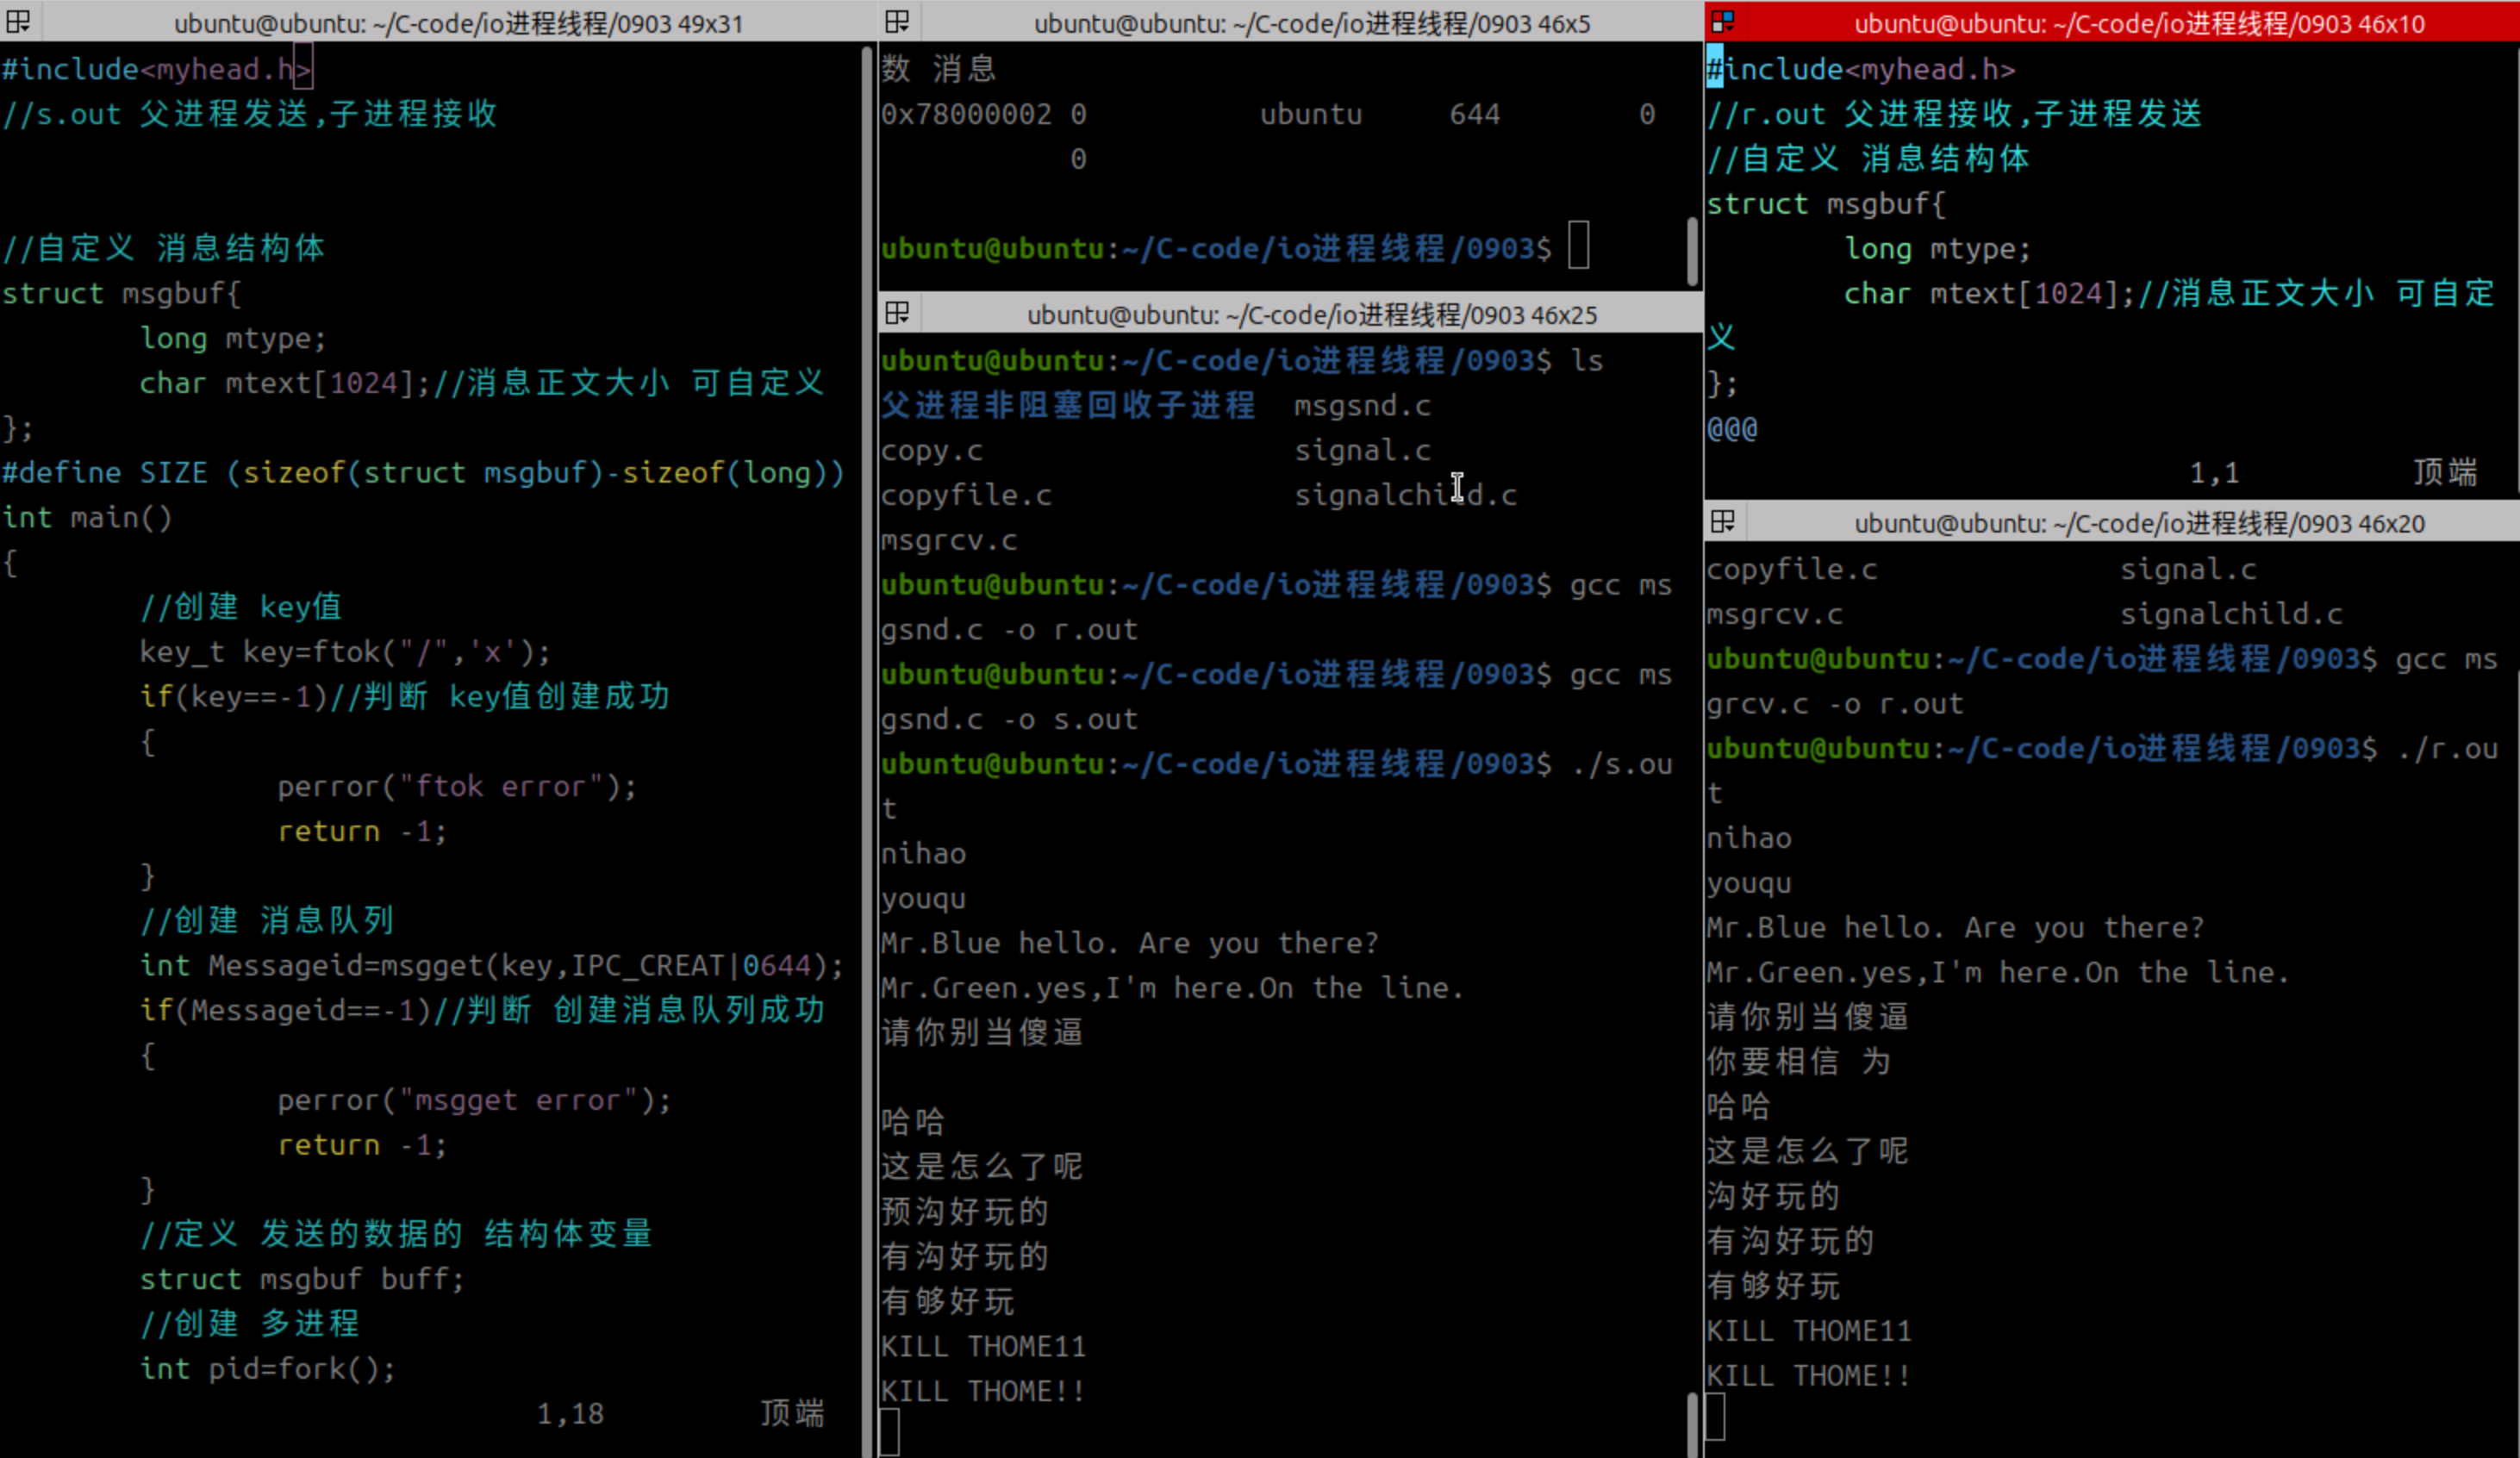
Task: Click the '1,1' cursor position in 46x10 vim status
Action: (2214, 472)
